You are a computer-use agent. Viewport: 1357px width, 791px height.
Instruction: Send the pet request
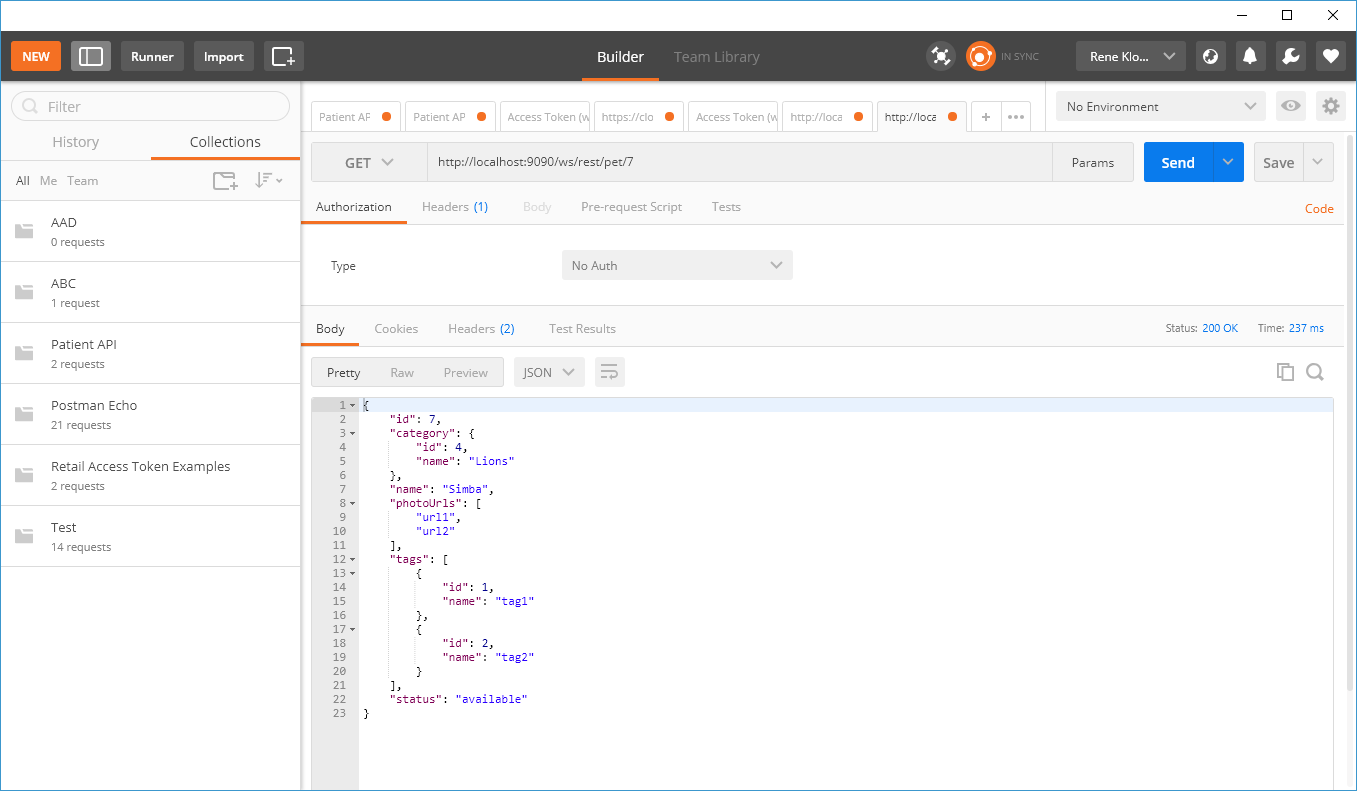tap(1177, 161)
